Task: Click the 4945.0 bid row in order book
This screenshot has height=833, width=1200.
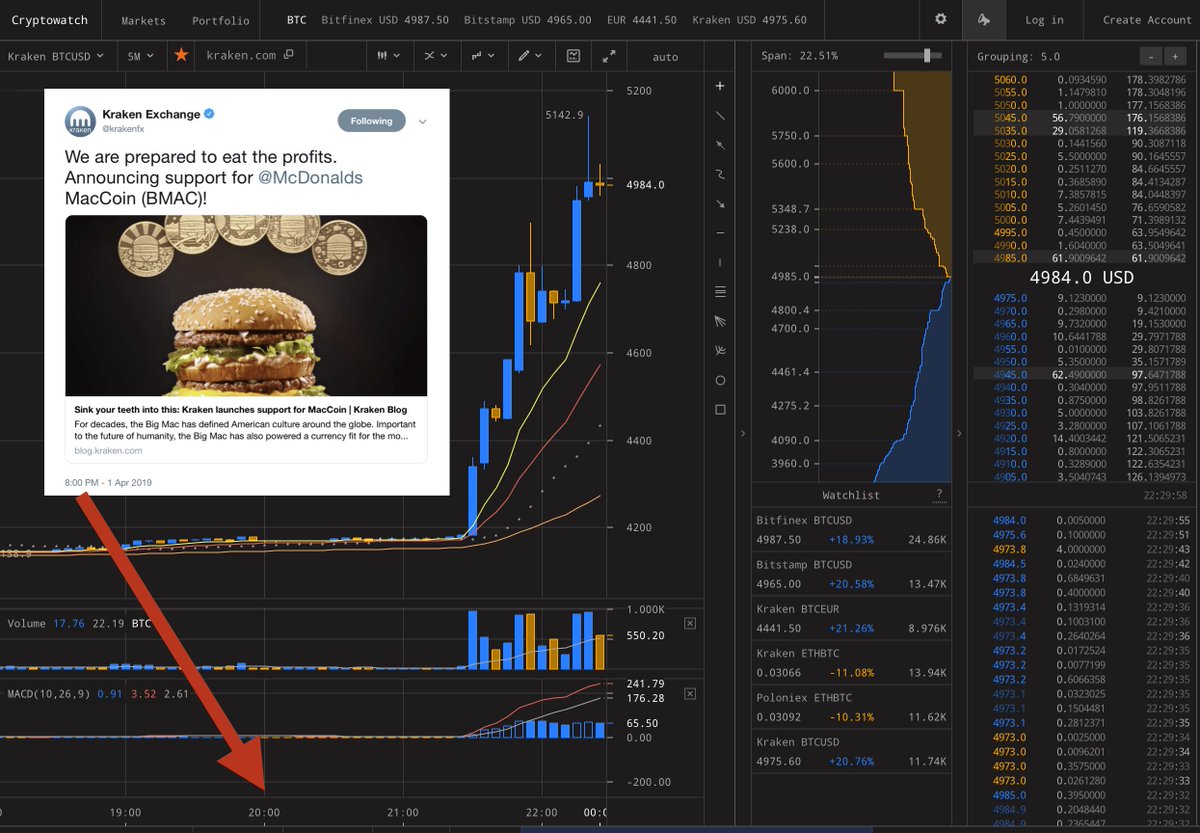Action: click(x=1084, y=373)
